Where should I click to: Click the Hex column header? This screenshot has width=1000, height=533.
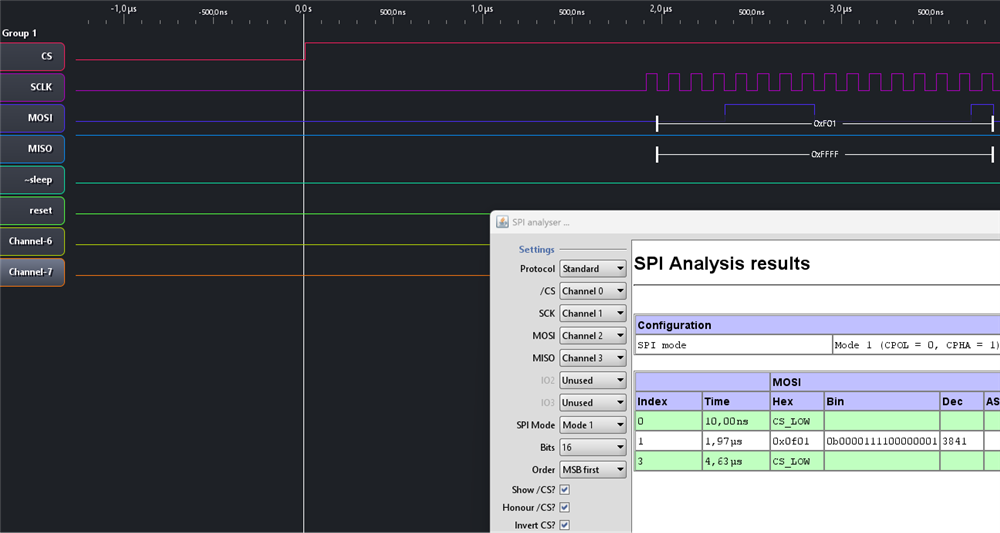[x=797, y=402]
